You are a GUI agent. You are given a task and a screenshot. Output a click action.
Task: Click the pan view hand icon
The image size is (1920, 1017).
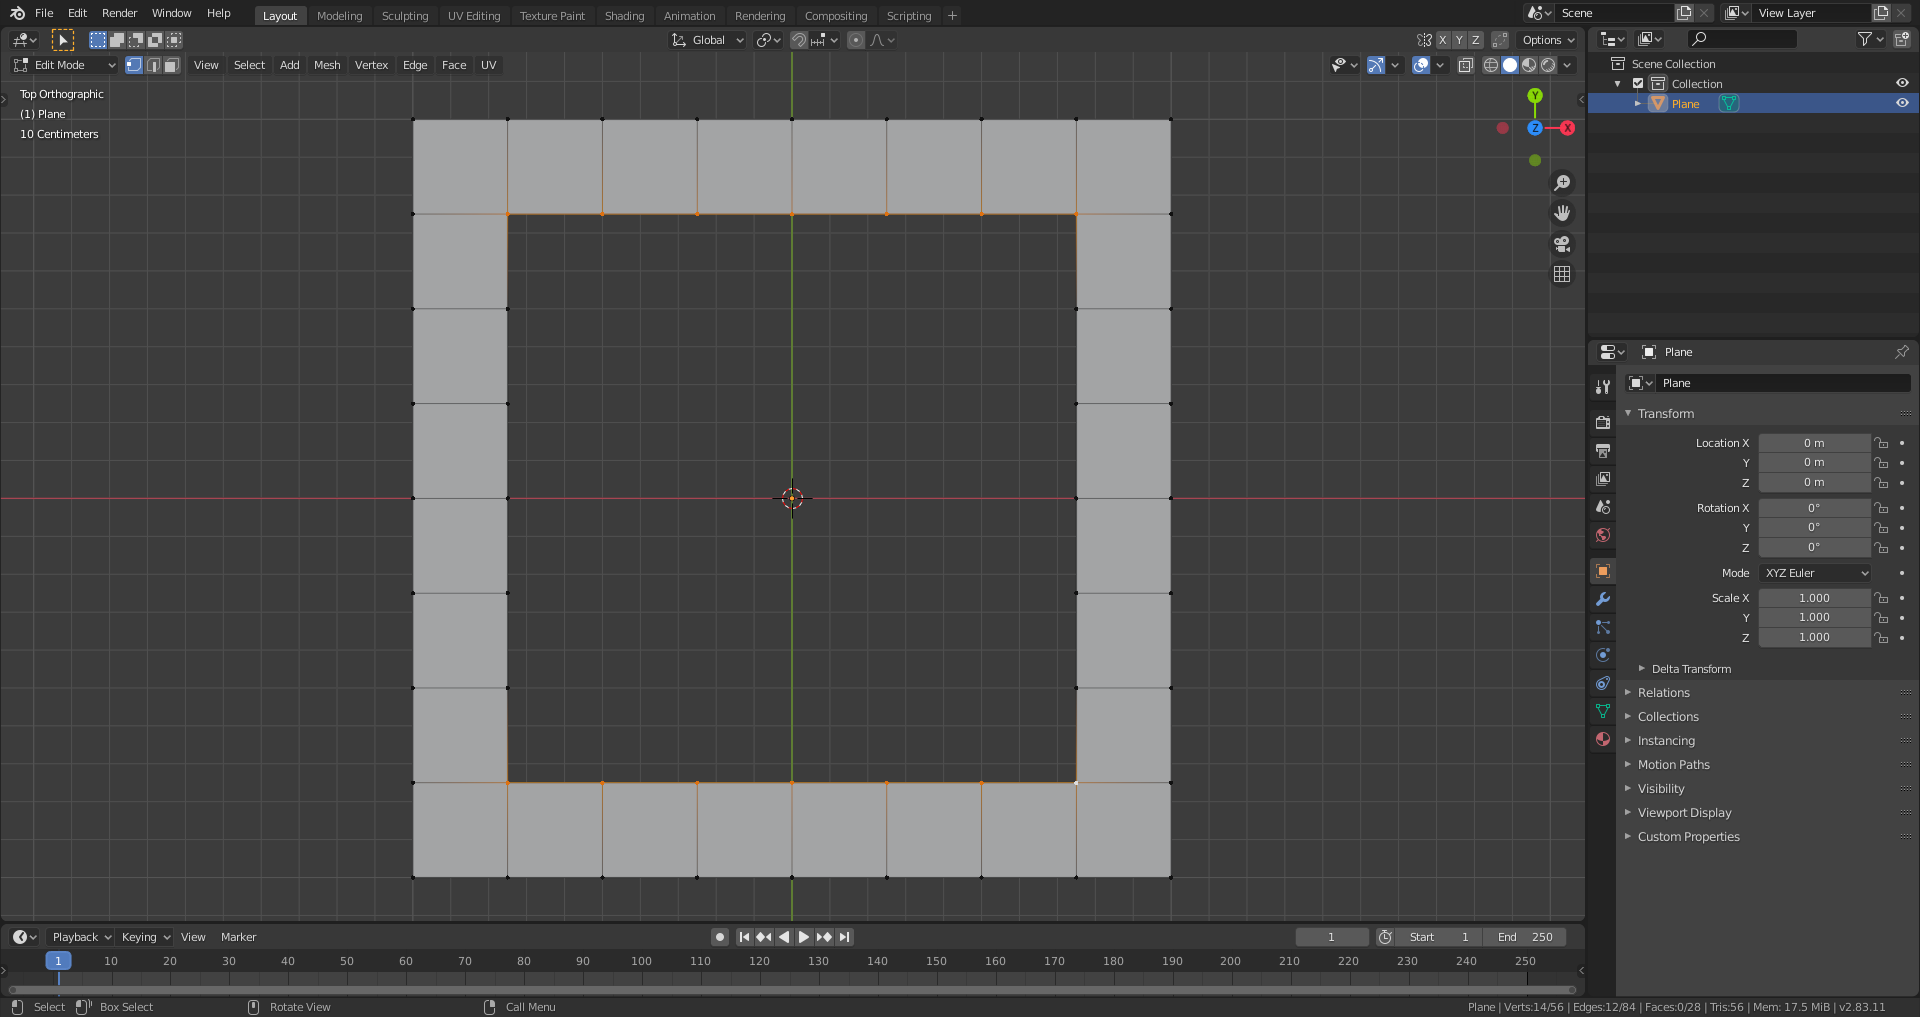coord(1562,213)
